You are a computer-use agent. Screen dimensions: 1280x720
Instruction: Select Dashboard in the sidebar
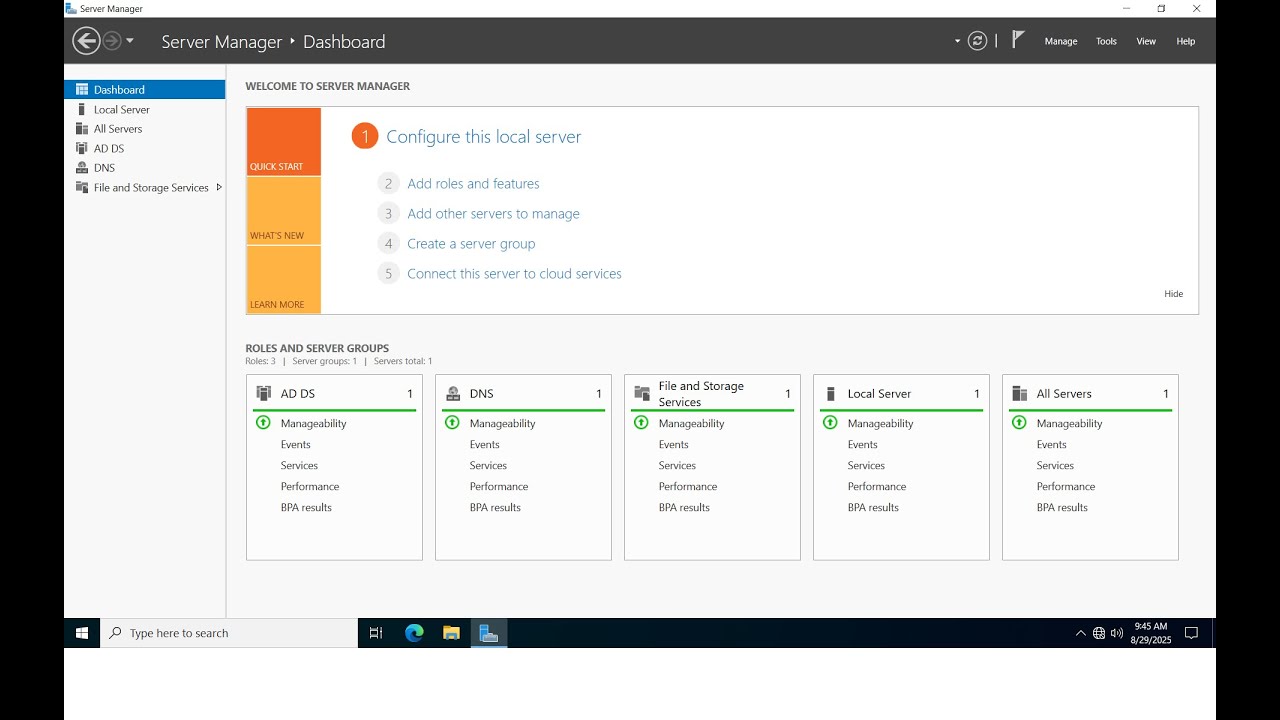coord(145,89)
